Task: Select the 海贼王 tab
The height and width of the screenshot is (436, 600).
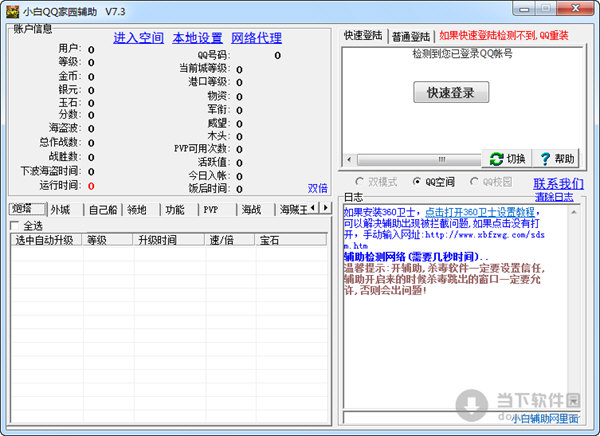Action: coord(293,210)
